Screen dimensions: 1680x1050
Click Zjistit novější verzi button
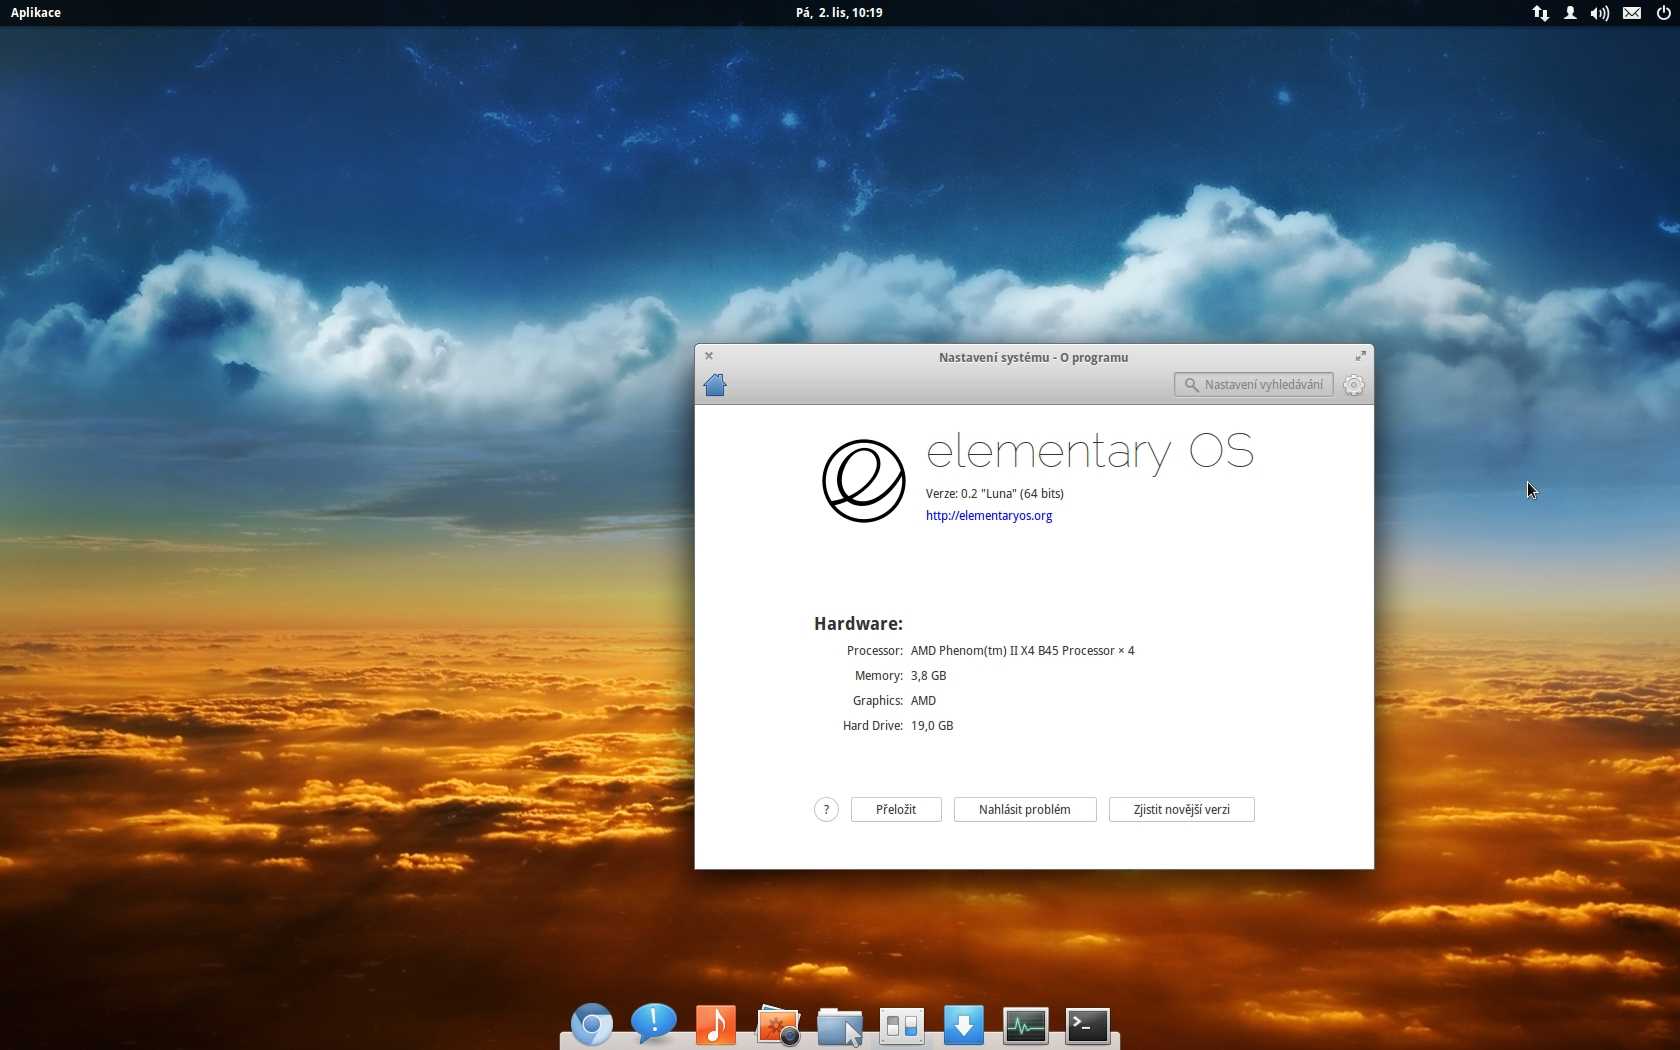point(1182,810)
